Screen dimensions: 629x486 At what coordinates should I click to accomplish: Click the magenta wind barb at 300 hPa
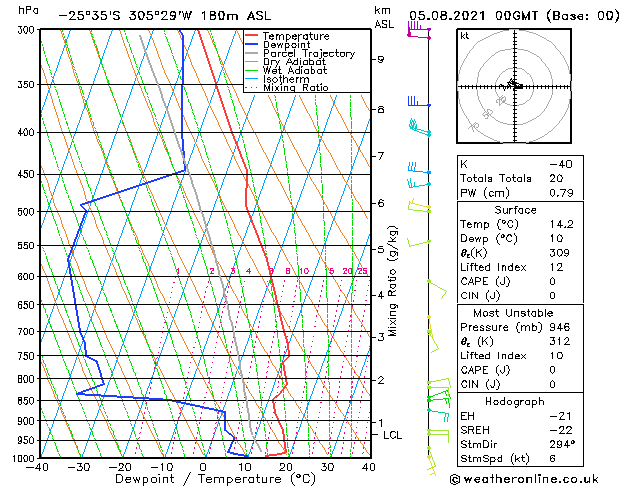(419, 31)
